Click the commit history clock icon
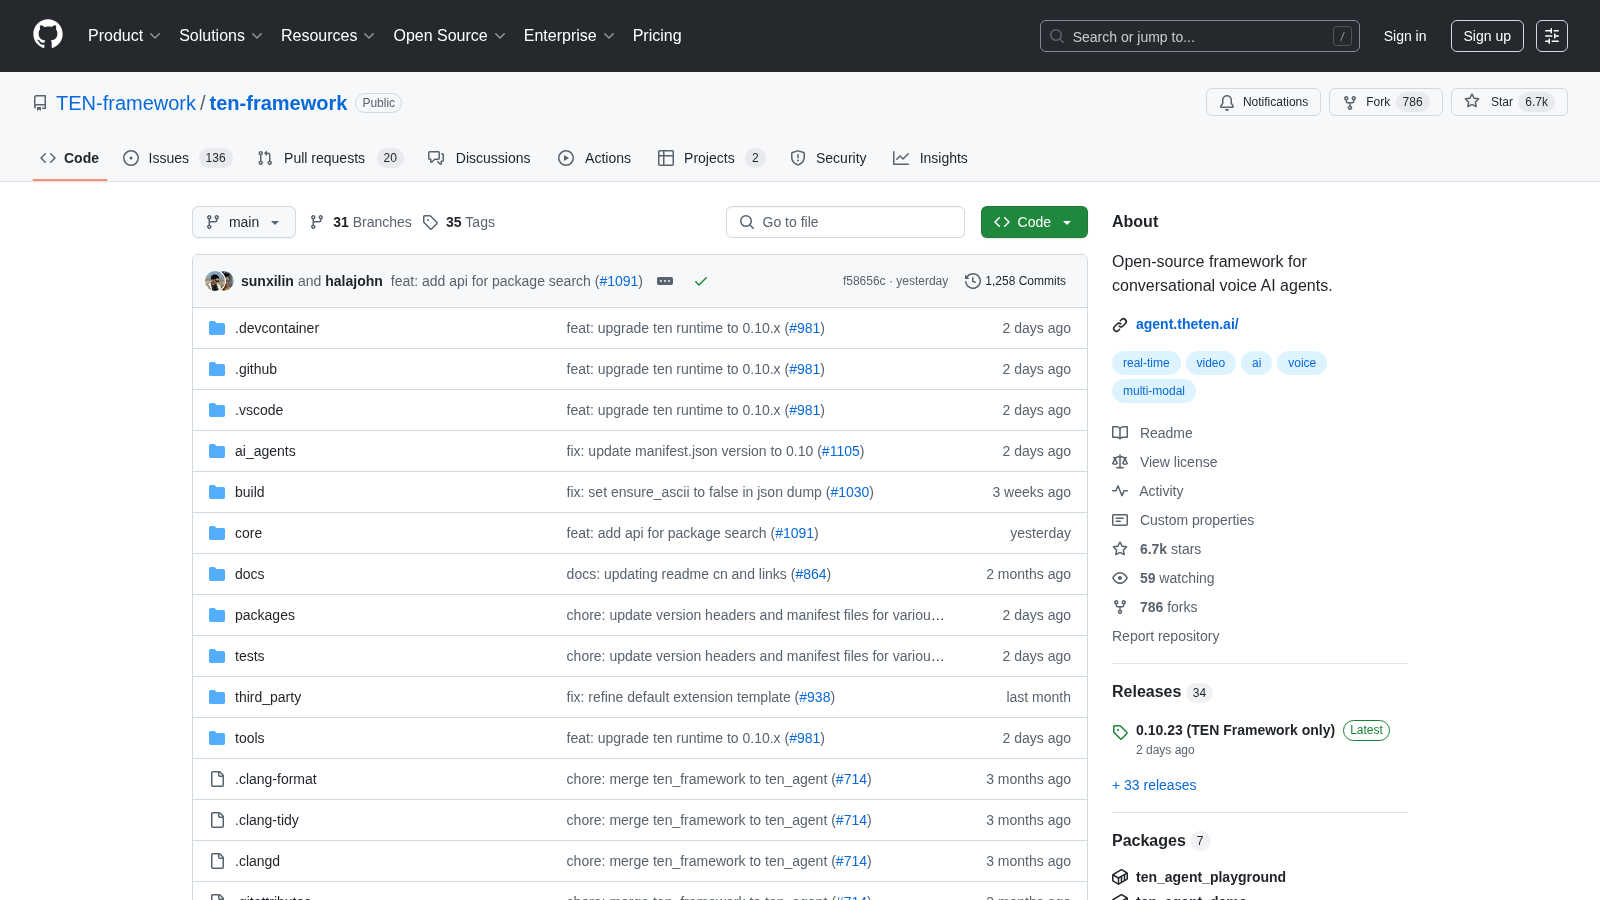This screenshot has width=1600, height=900. (x=972, y=281)
